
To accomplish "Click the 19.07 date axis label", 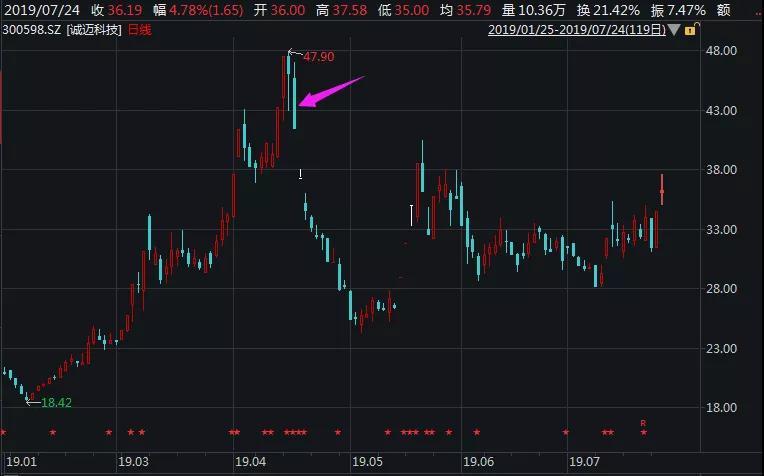I will tap(585, 461).
